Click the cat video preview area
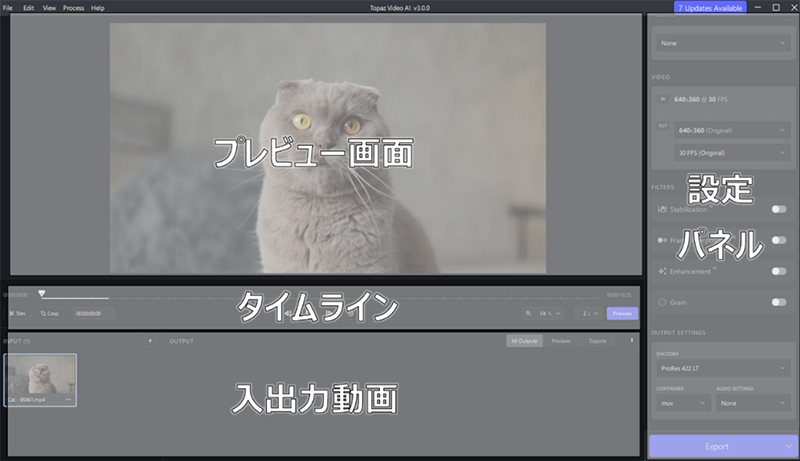The image size is (800, 461). point(328,148)
